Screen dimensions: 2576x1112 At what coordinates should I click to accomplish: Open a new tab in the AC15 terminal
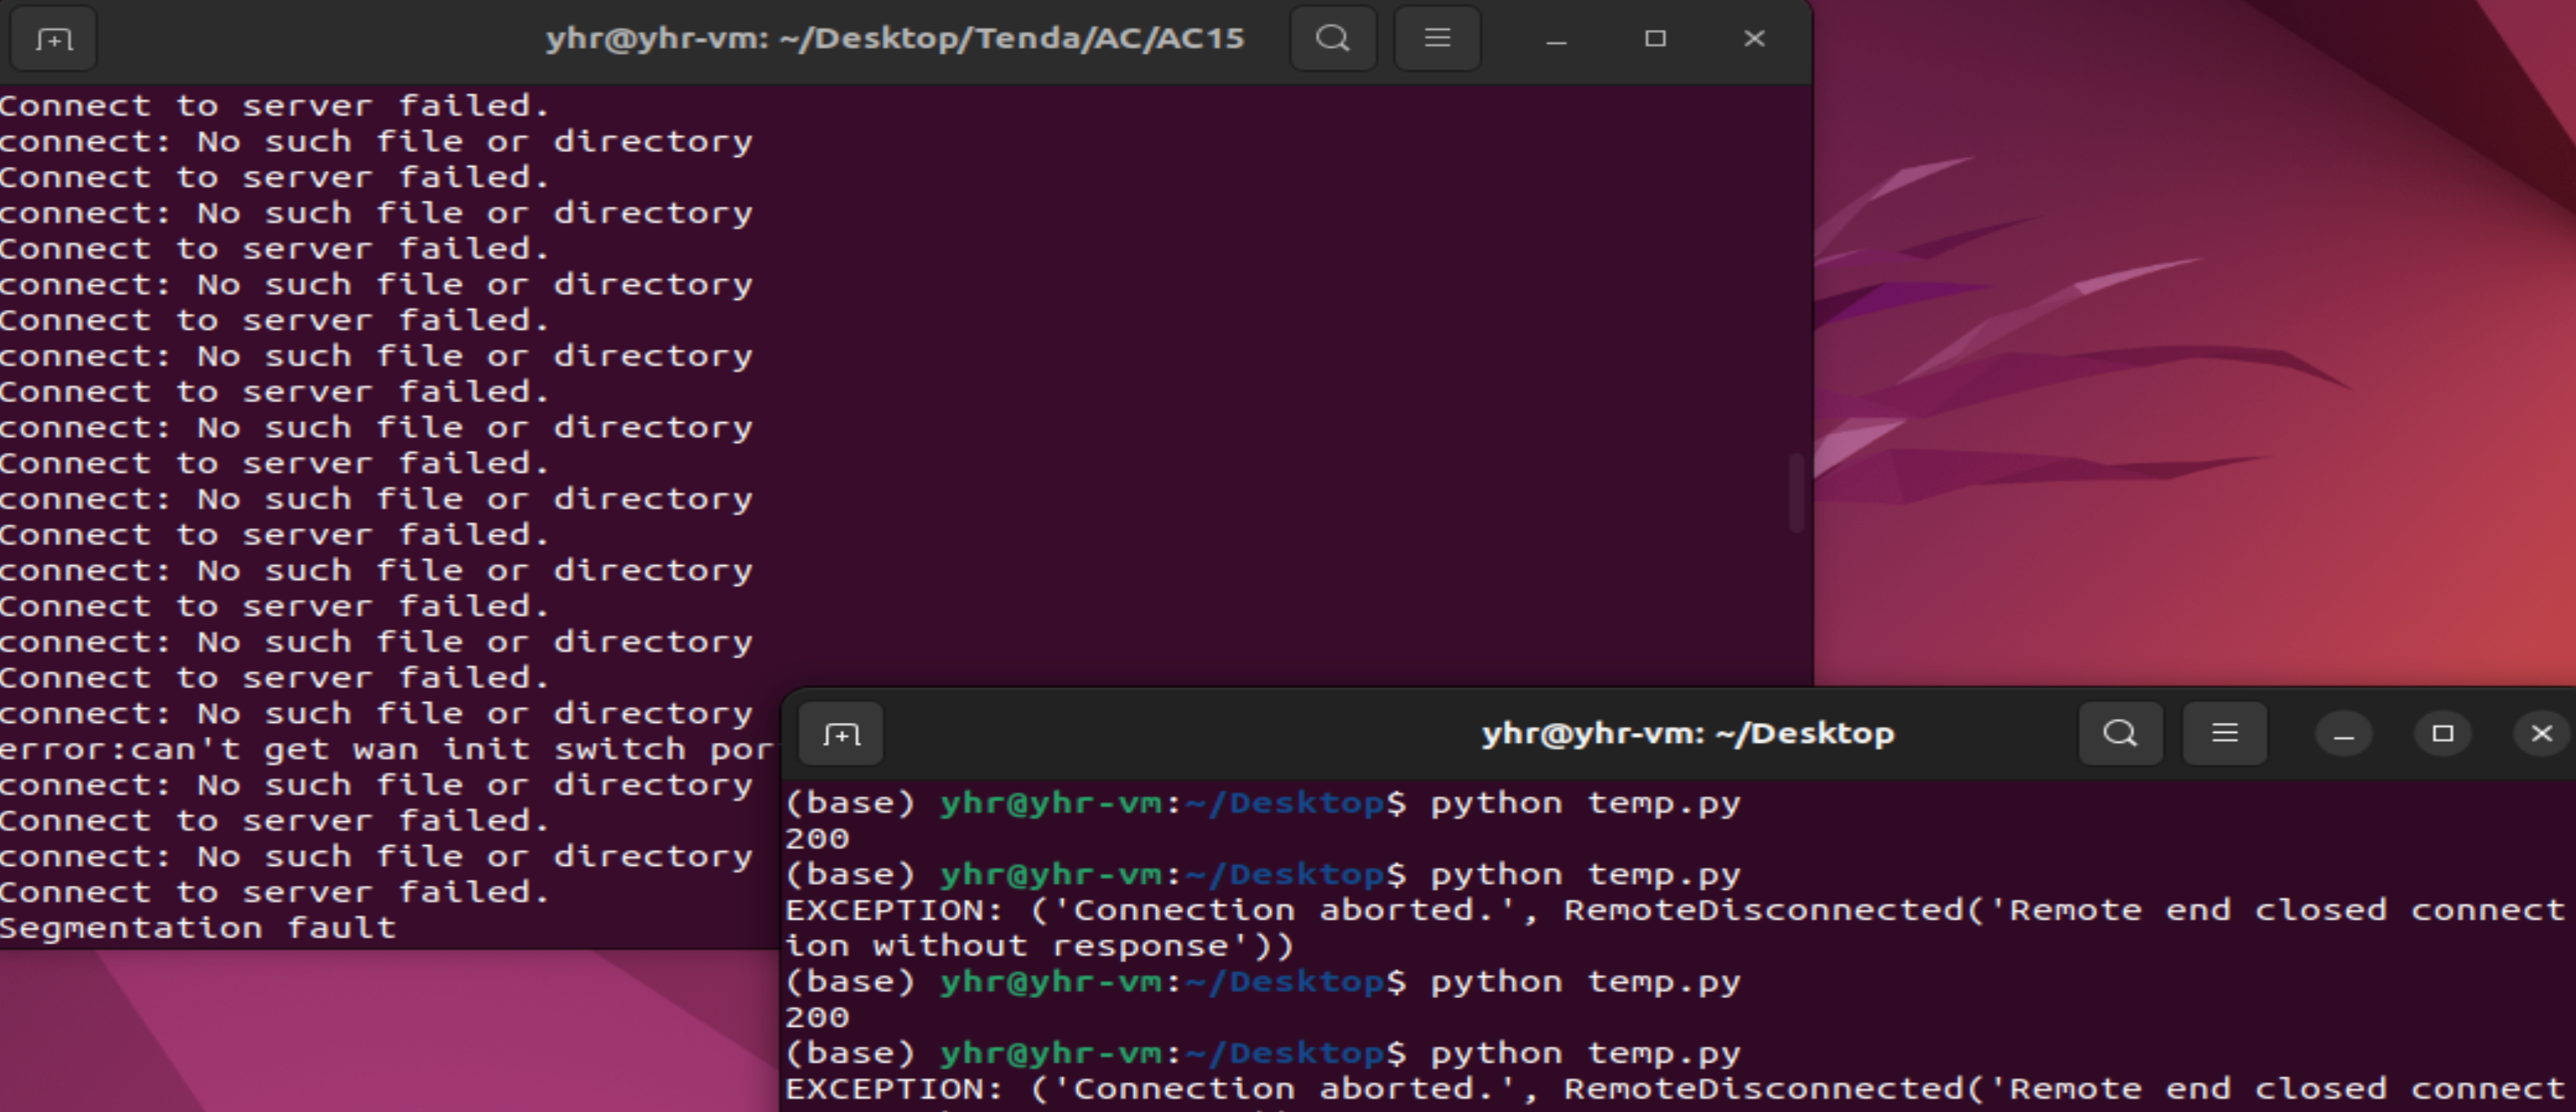(x=54, y=39)
